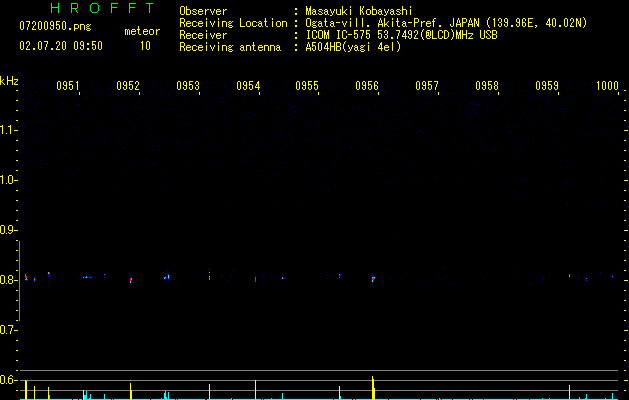Click the gray vertical frequency range bar

tap(19, 281)
